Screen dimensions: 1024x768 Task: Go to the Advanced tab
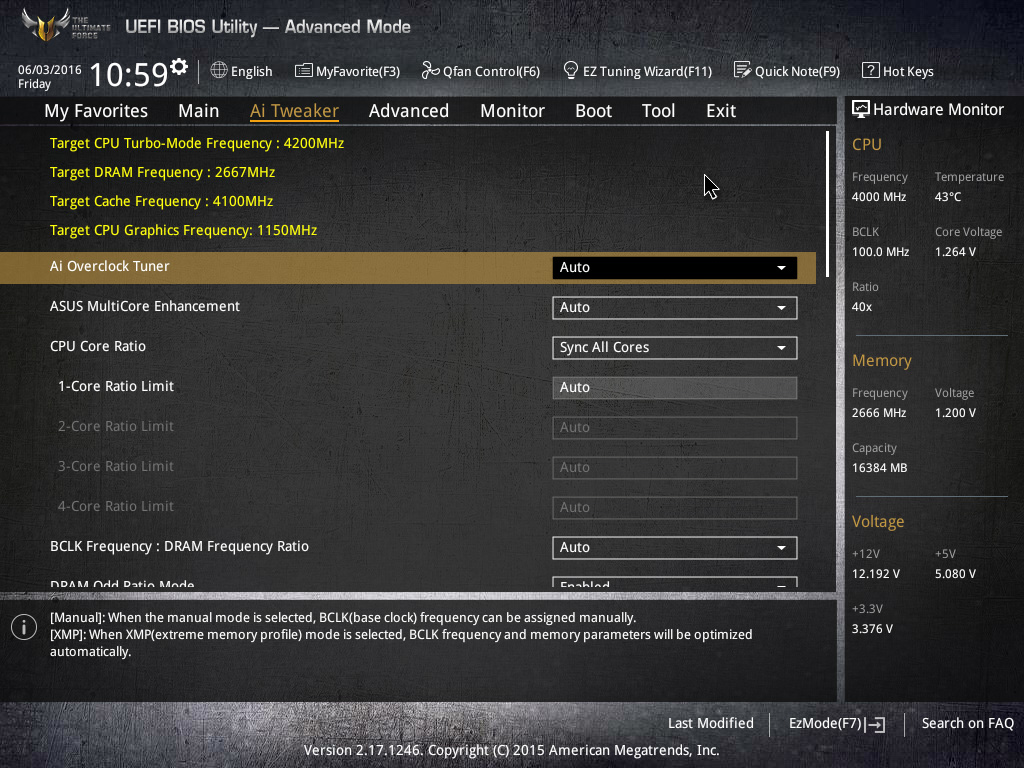(409, 111)
